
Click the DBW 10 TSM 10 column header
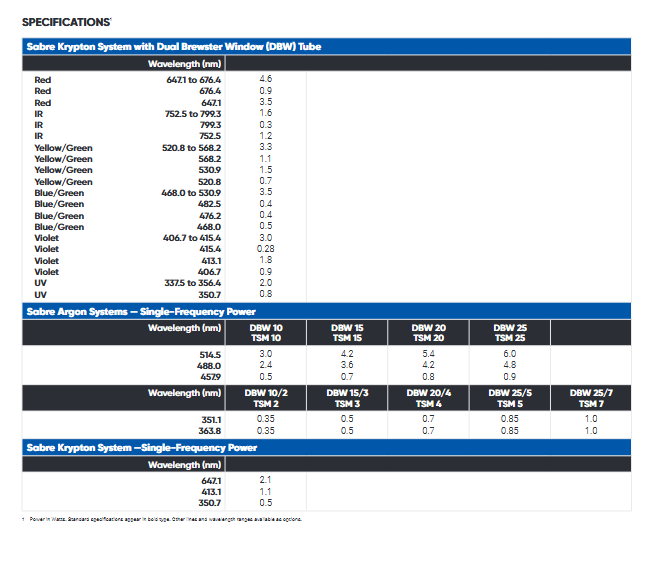[266, 333]
